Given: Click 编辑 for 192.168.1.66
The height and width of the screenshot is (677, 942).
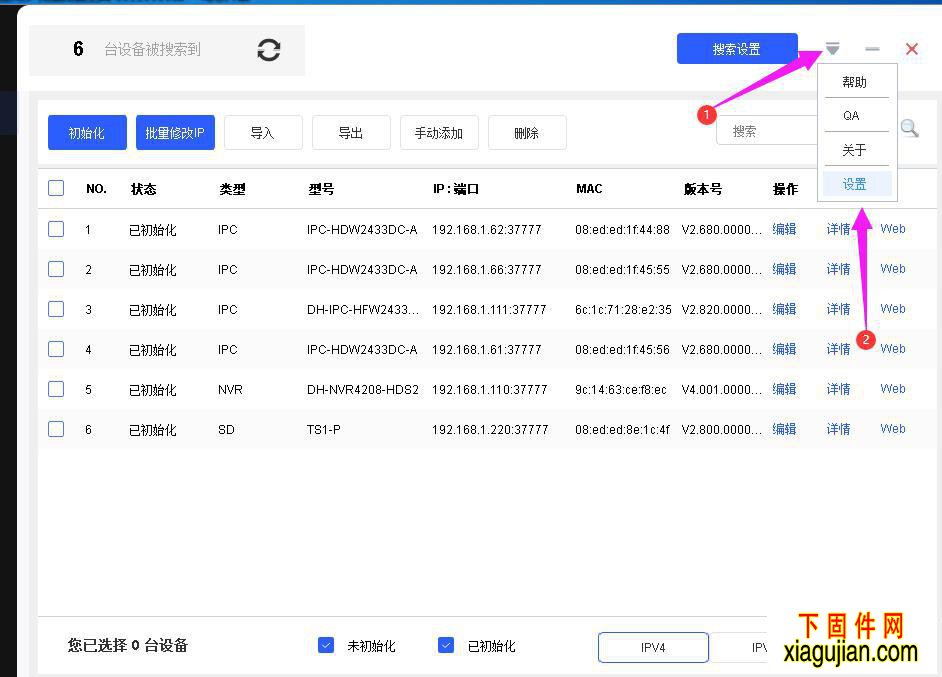Looking at the screenshot, I should (785, 269).
